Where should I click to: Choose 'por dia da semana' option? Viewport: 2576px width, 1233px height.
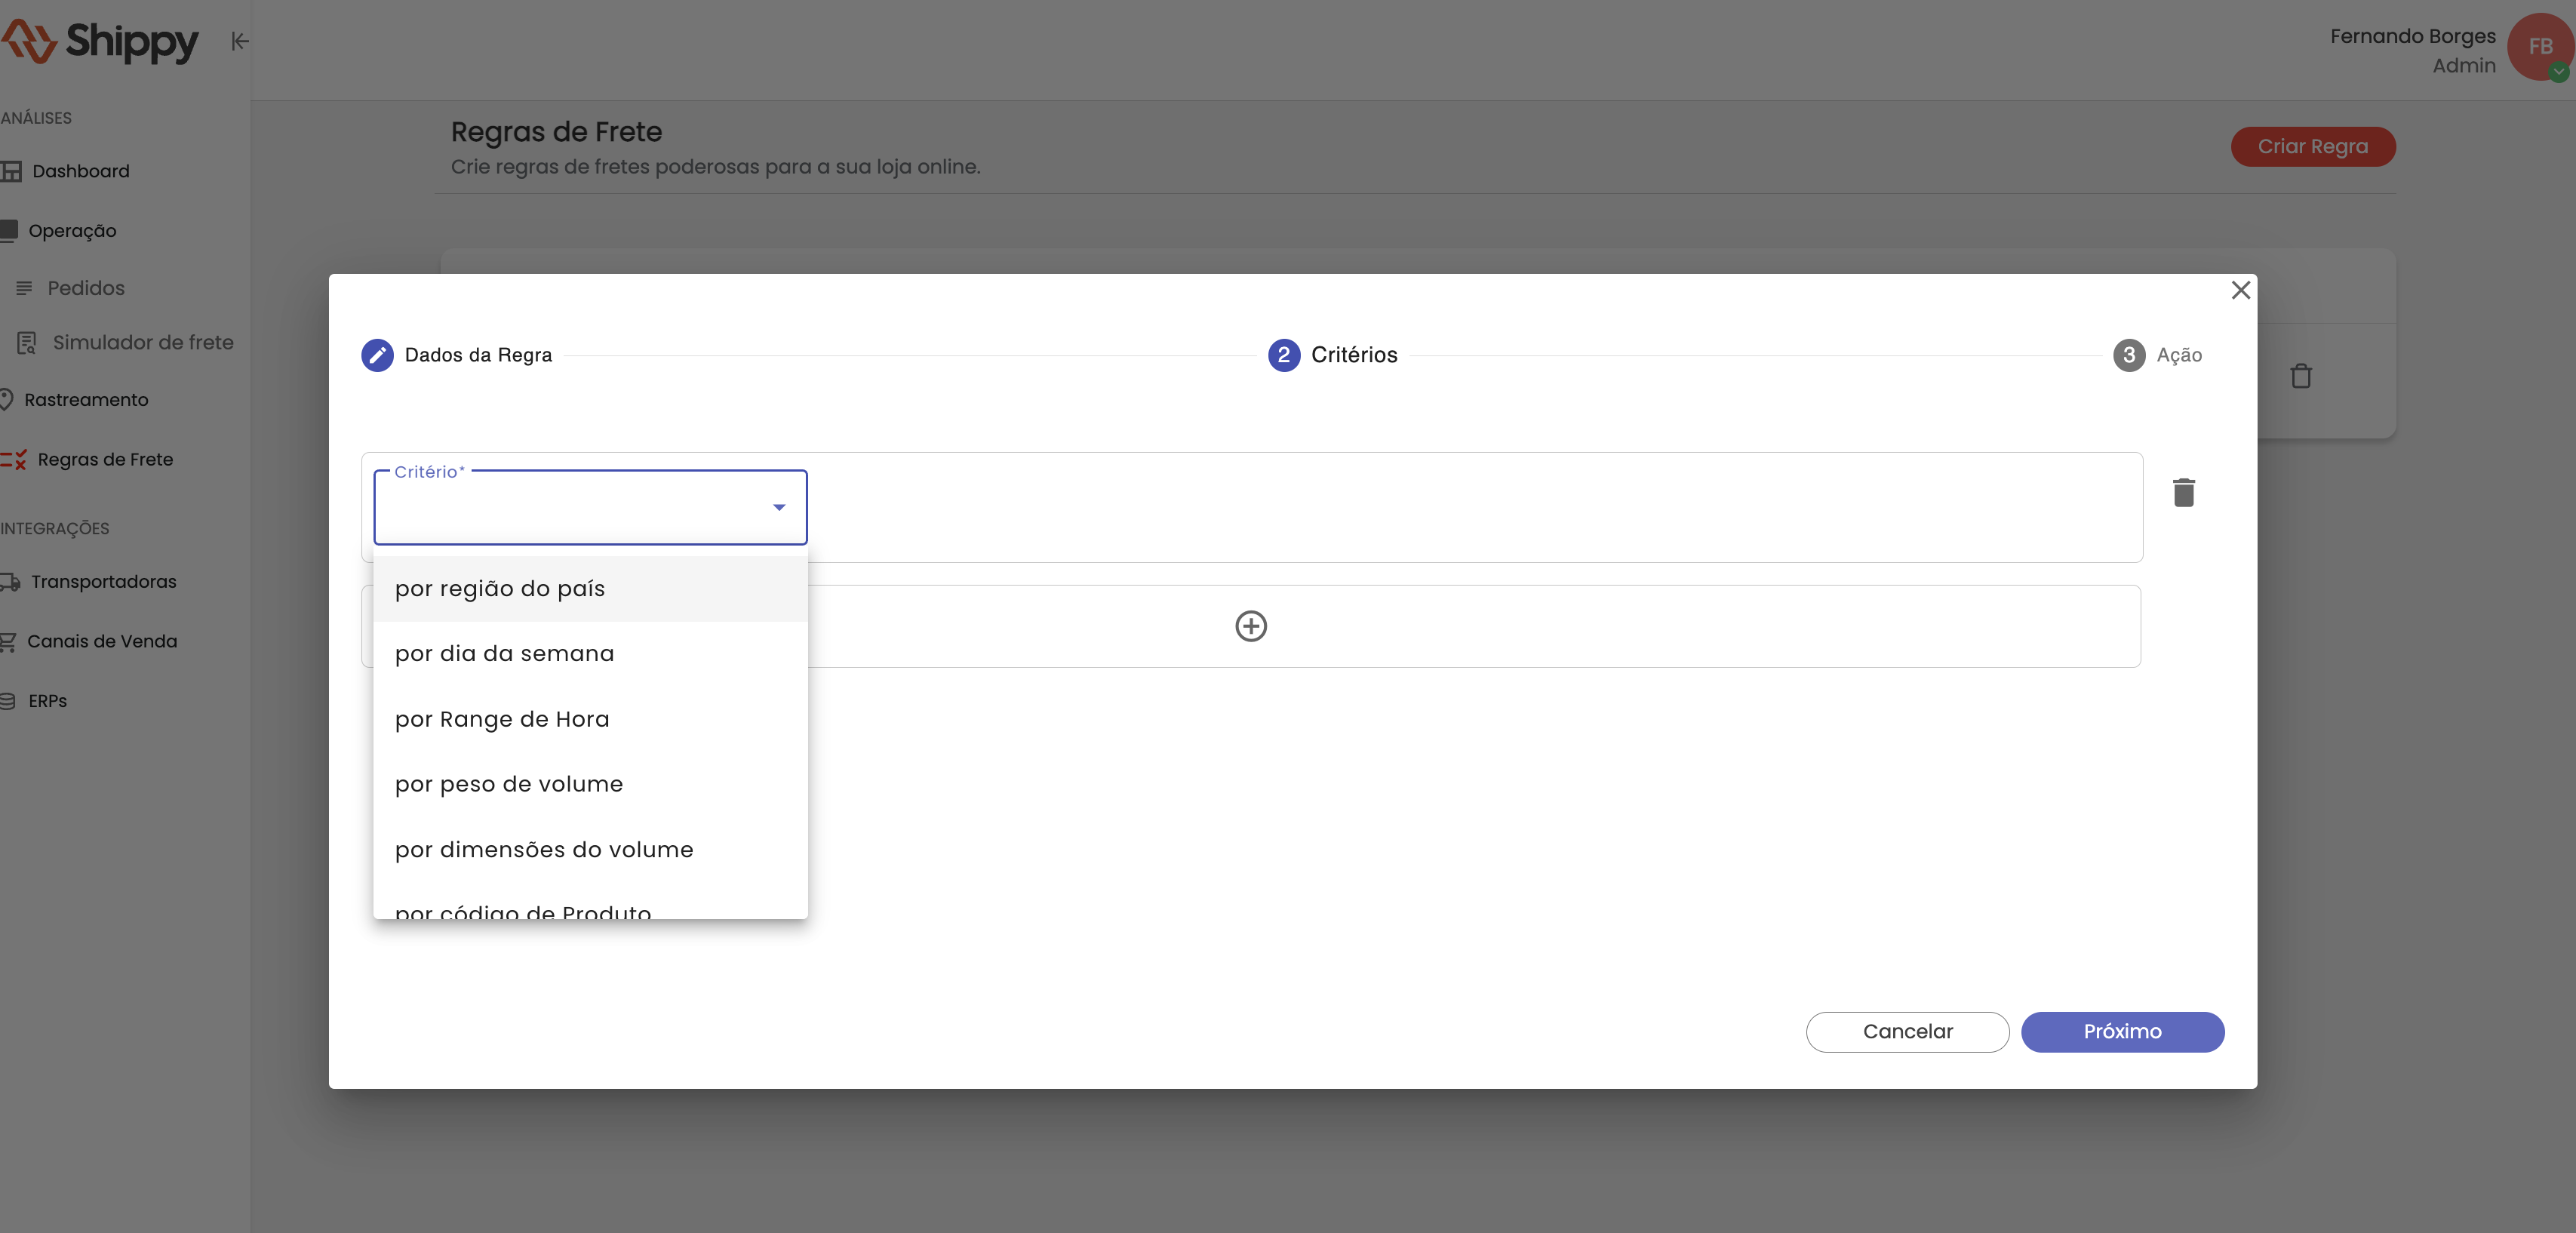504,654
